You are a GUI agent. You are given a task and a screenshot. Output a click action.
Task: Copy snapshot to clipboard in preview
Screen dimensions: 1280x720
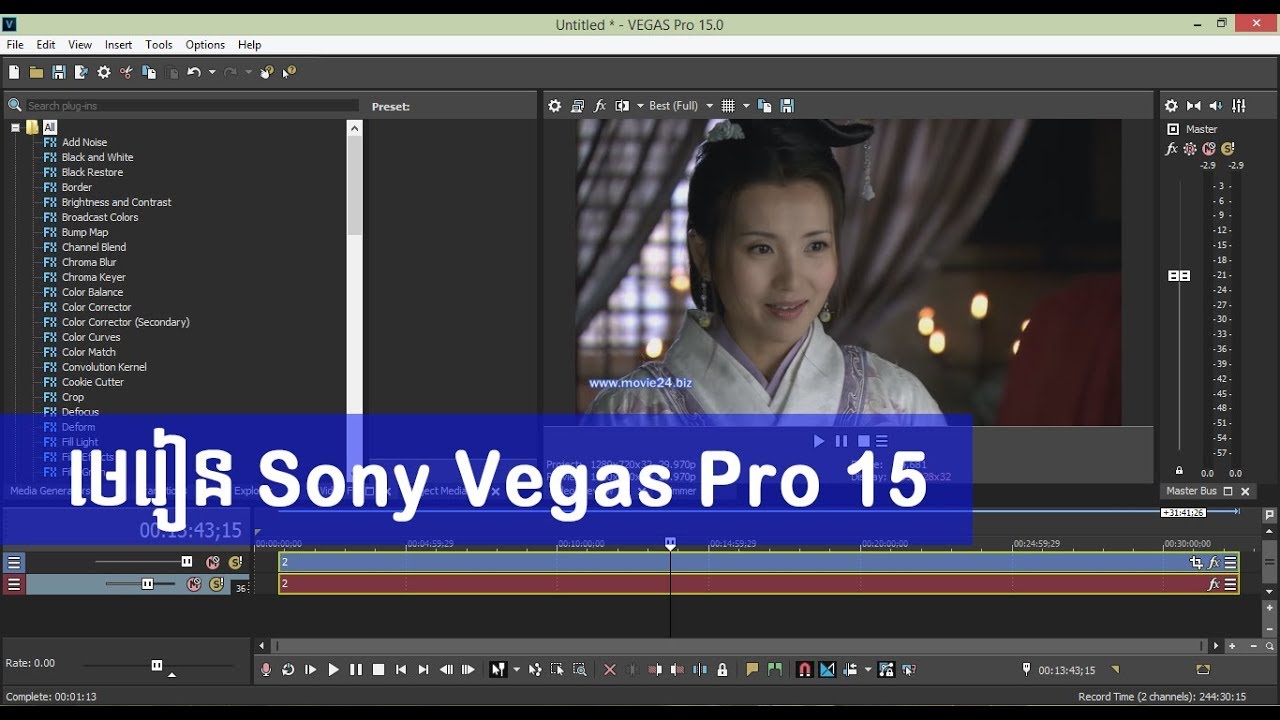pyautogui.click(x=765, y=105)
